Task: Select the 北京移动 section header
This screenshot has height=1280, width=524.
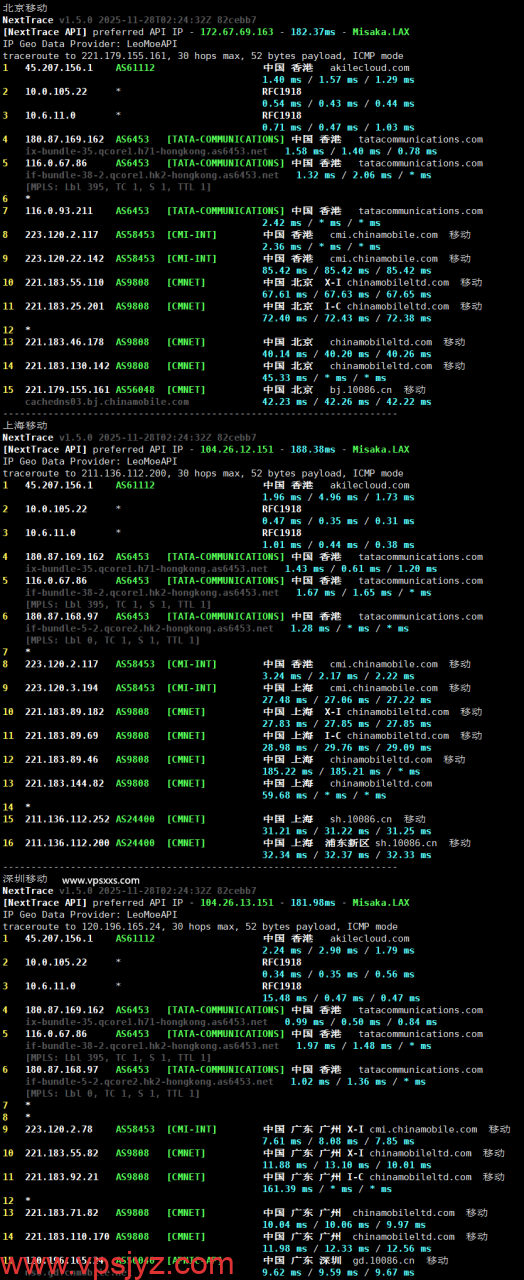Action: click(x=25, y=8)
